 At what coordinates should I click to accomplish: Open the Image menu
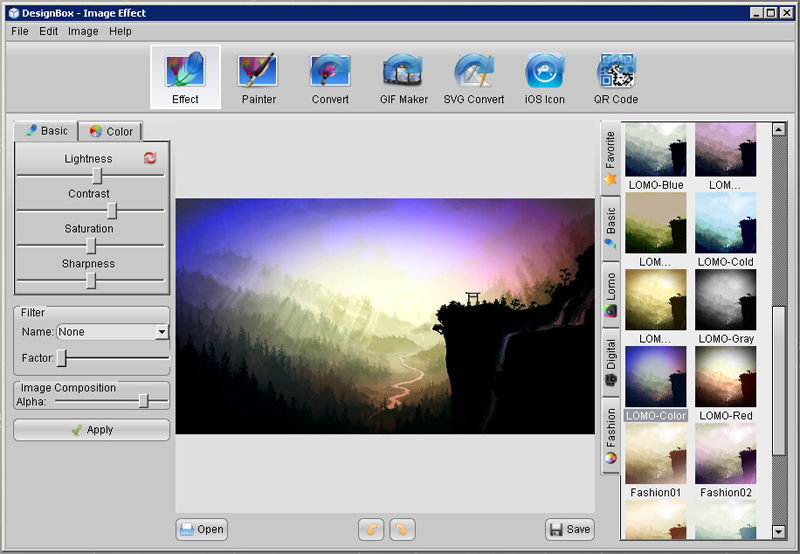coord(83,31)
